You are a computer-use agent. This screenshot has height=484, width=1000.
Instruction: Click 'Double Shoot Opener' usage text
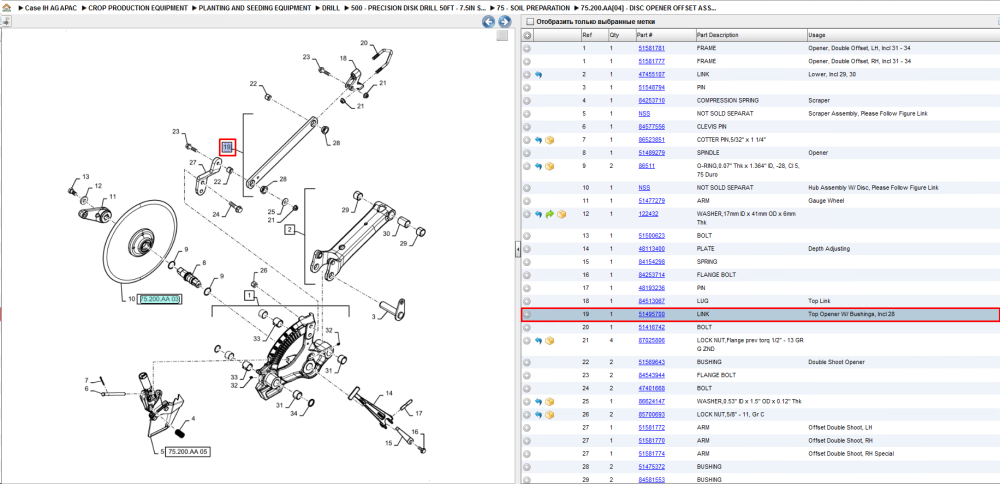836,362
